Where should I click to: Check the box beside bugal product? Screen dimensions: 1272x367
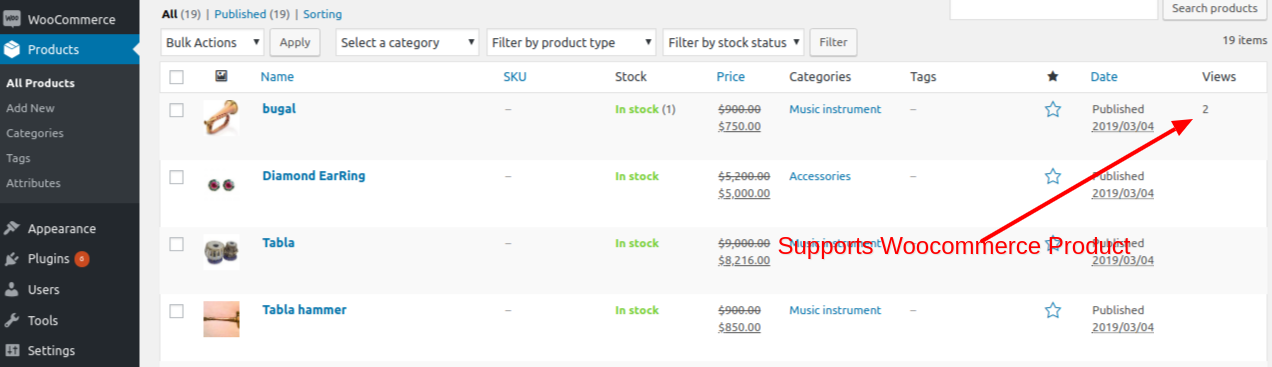(x=177, y=110)
